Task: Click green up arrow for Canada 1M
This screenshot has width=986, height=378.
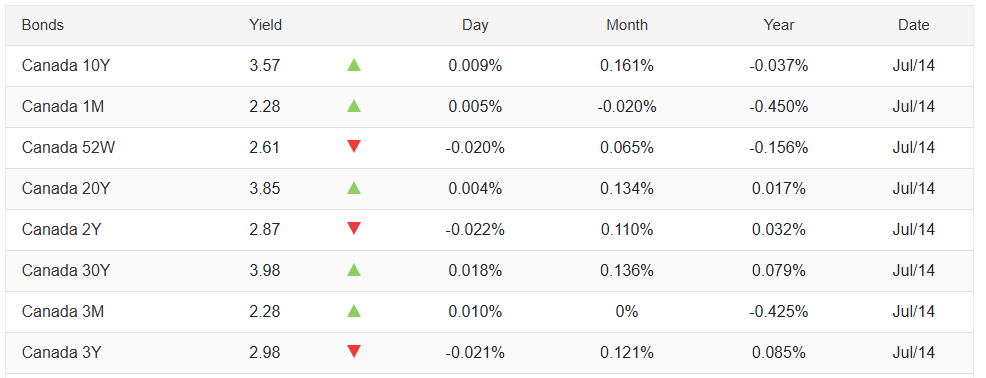Action: (x=354, y=106)
